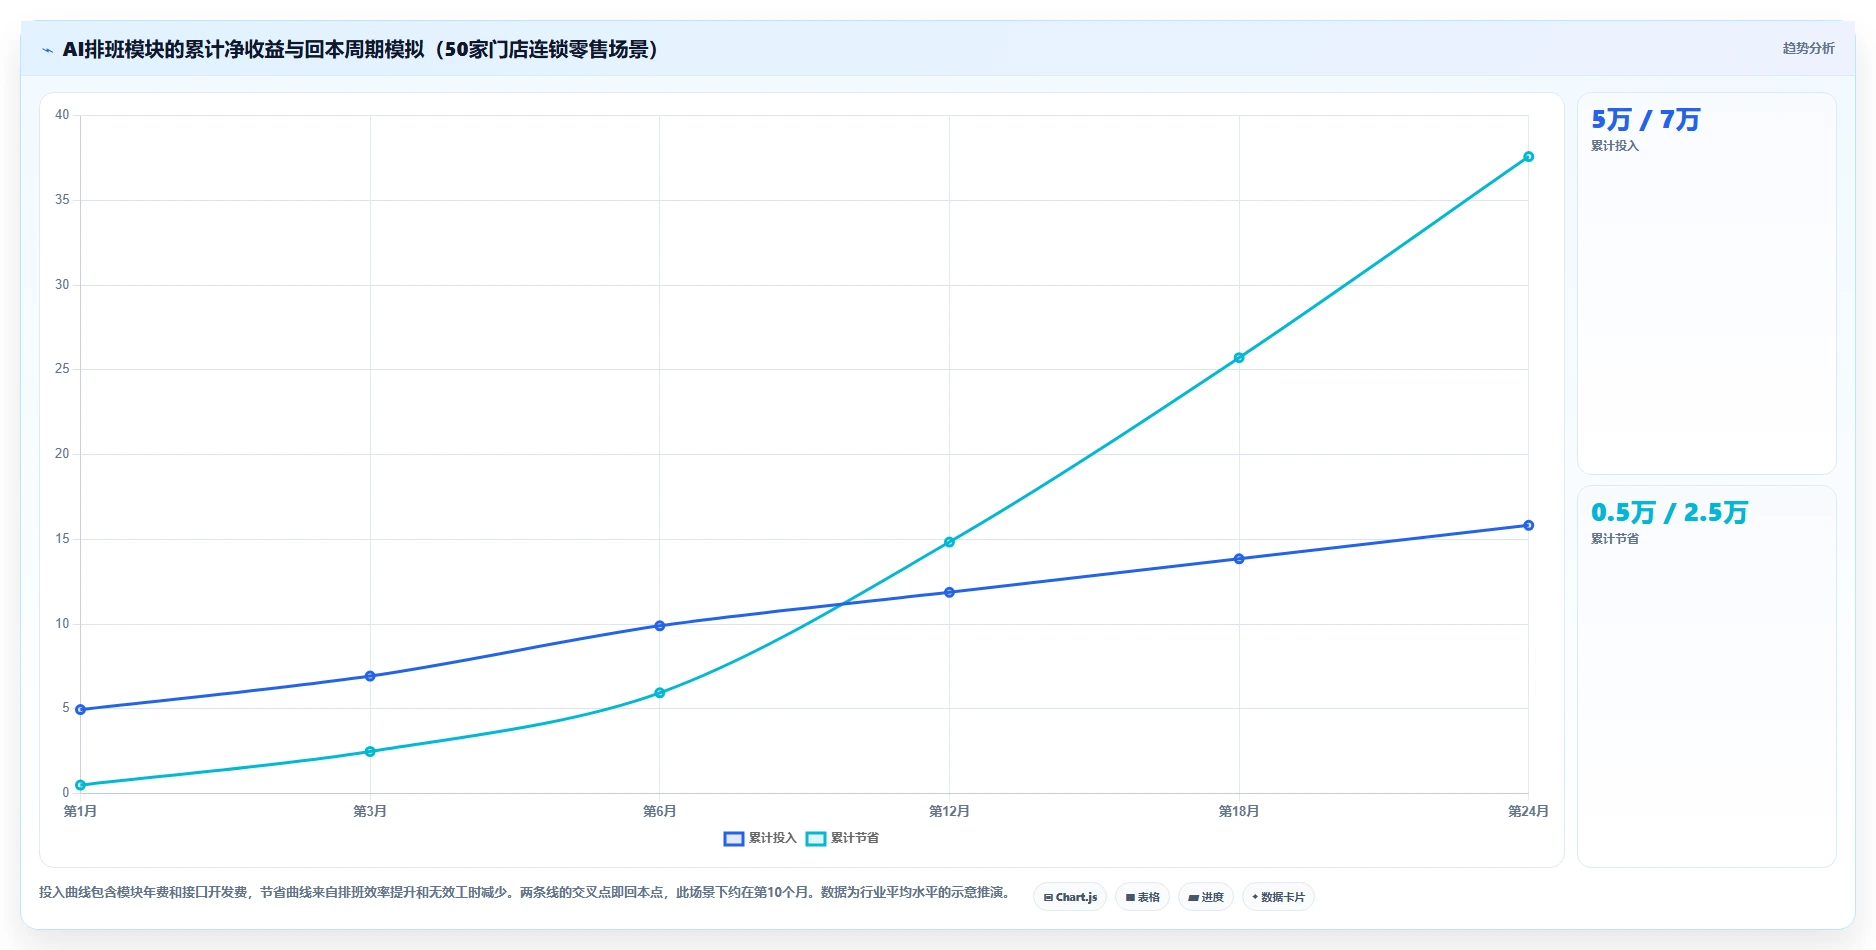Click the 累计节省 point at 第3月
Viewport: 1876px width, 950px height.
370,752
